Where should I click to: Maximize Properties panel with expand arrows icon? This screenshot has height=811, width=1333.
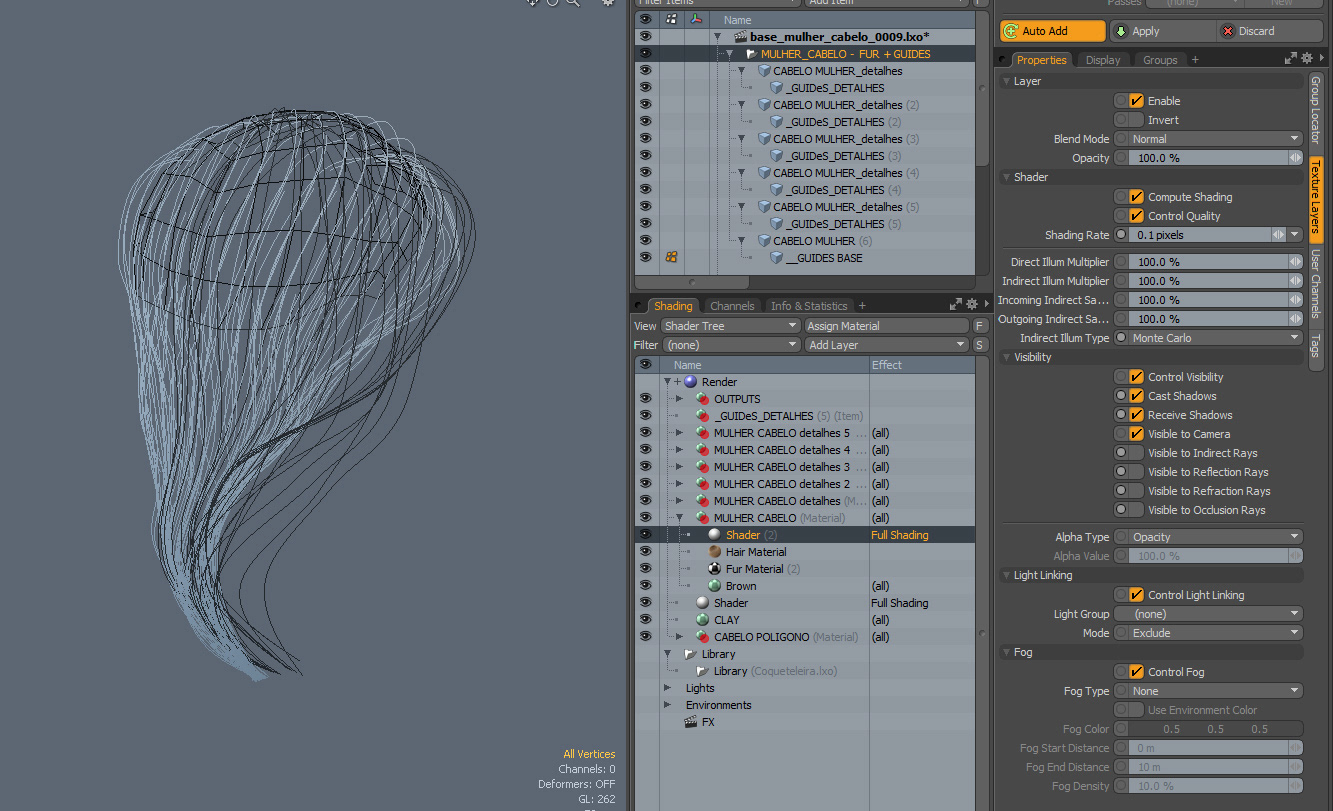coord(1291,59)
